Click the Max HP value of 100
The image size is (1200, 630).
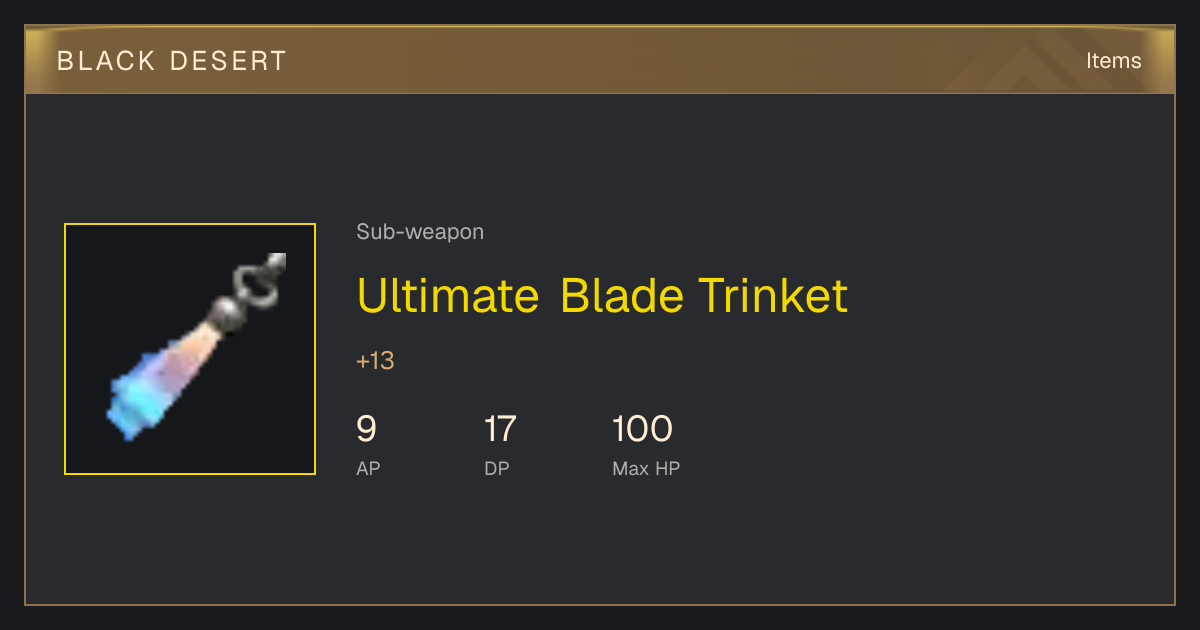(x=642, y=429)
